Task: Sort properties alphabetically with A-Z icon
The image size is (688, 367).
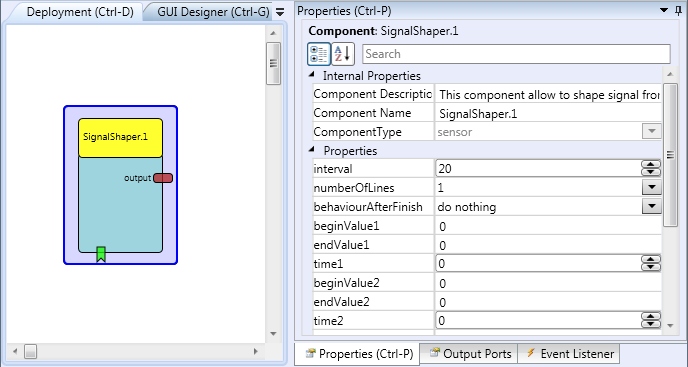Action: point(343,54)
